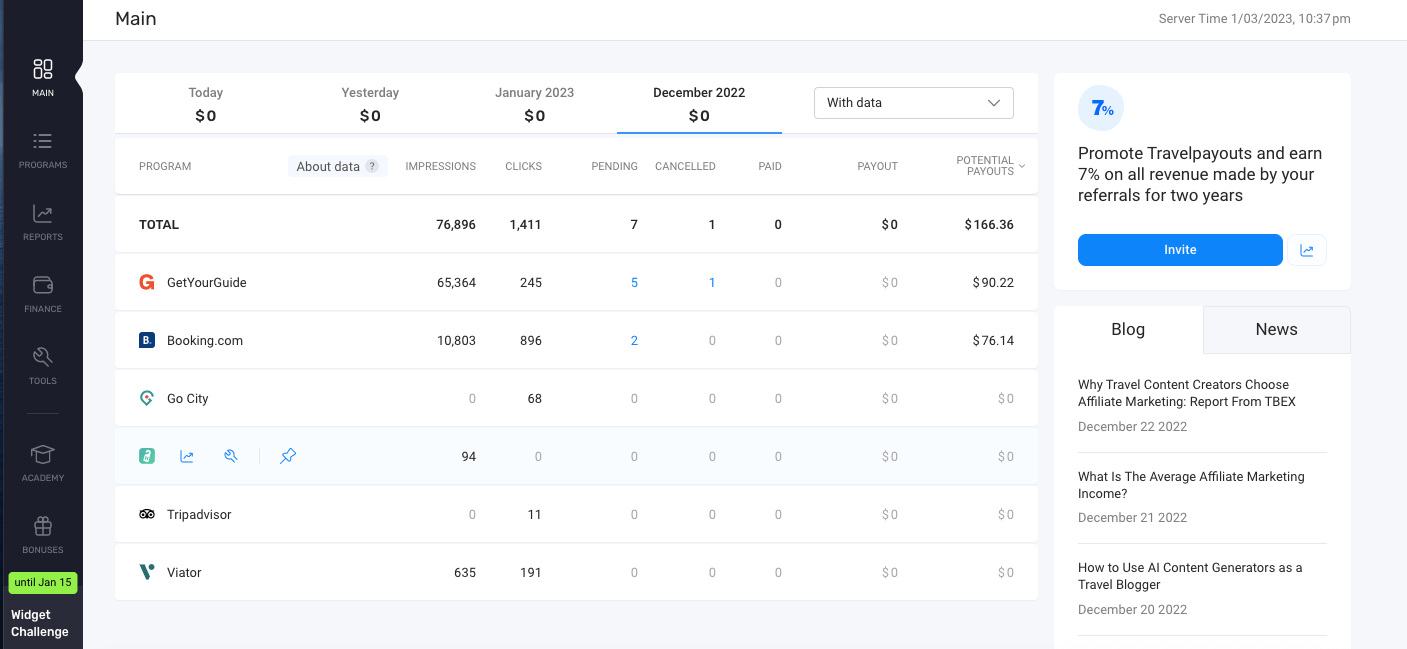1407x649 pixels.
Task: Click the Go City program name
Action: click(x=188, y=399)
